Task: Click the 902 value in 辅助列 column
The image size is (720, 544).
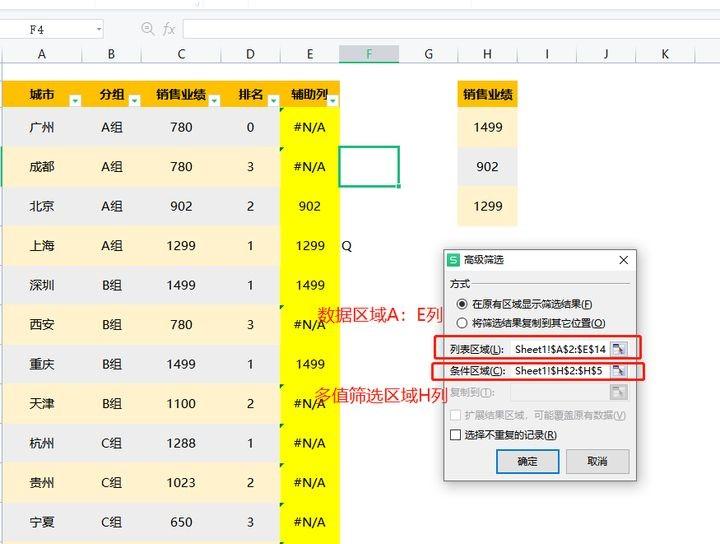Action: pos(310,206)
